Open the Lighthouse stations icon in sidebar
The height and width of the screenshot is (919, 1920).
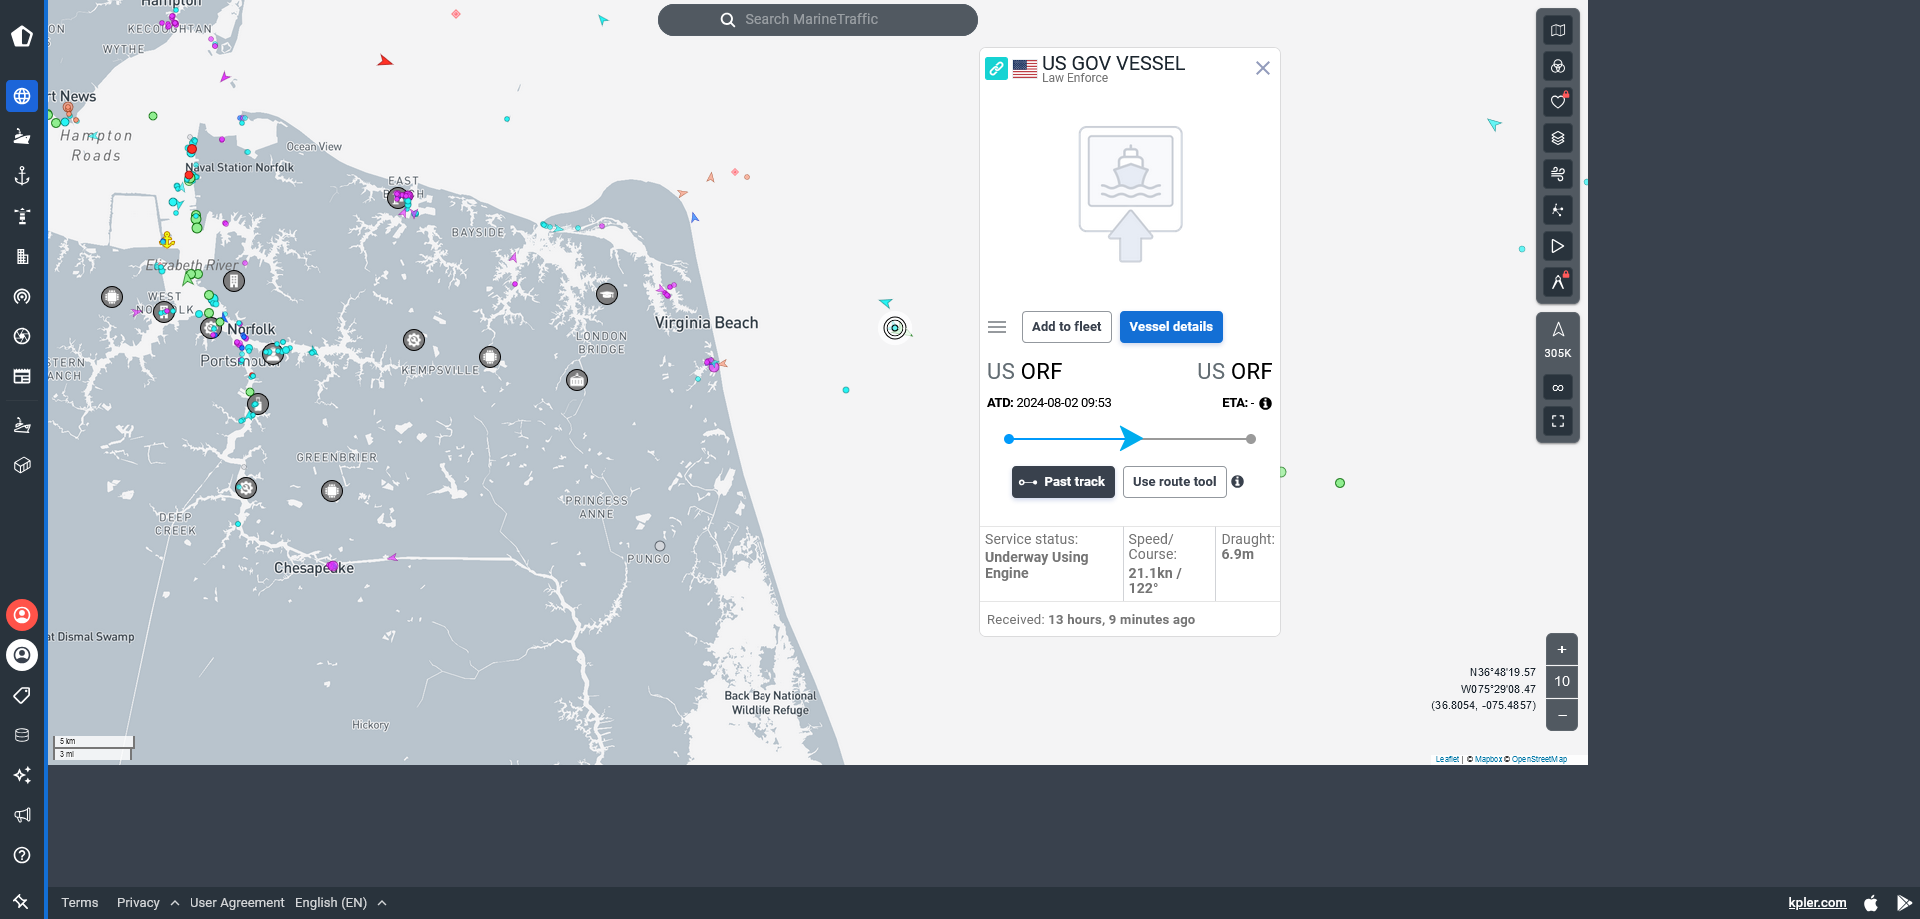tap(22, 216)
